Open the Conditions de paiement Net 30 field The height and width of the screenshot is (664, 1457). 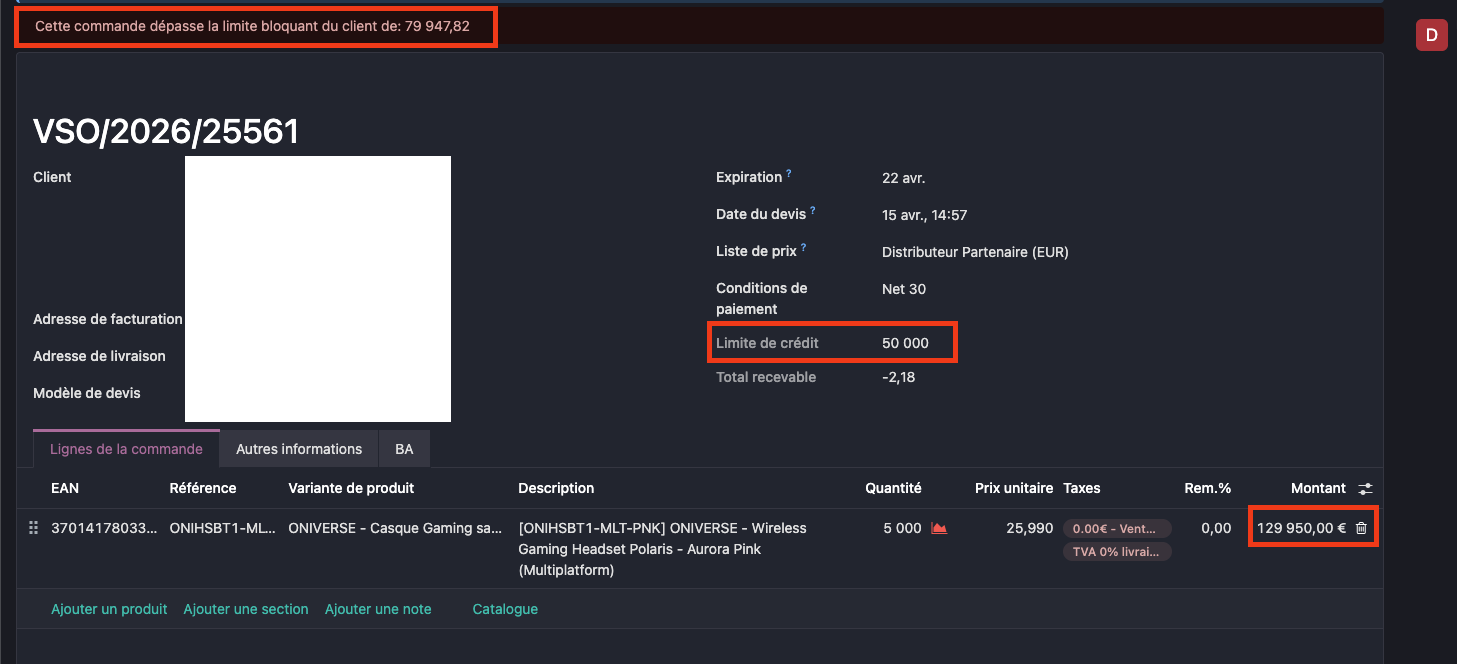(904, 289)
